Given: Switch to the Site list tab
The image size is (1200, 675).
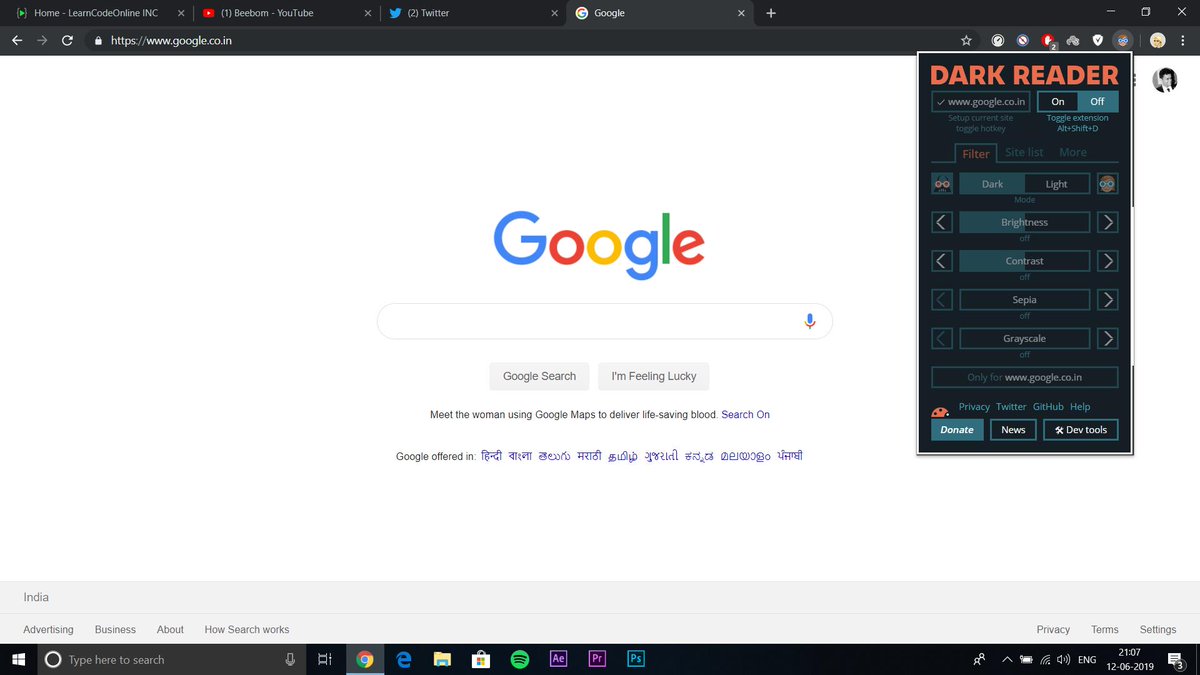Looking at the screenshot, I should (x=1023, y=152).
